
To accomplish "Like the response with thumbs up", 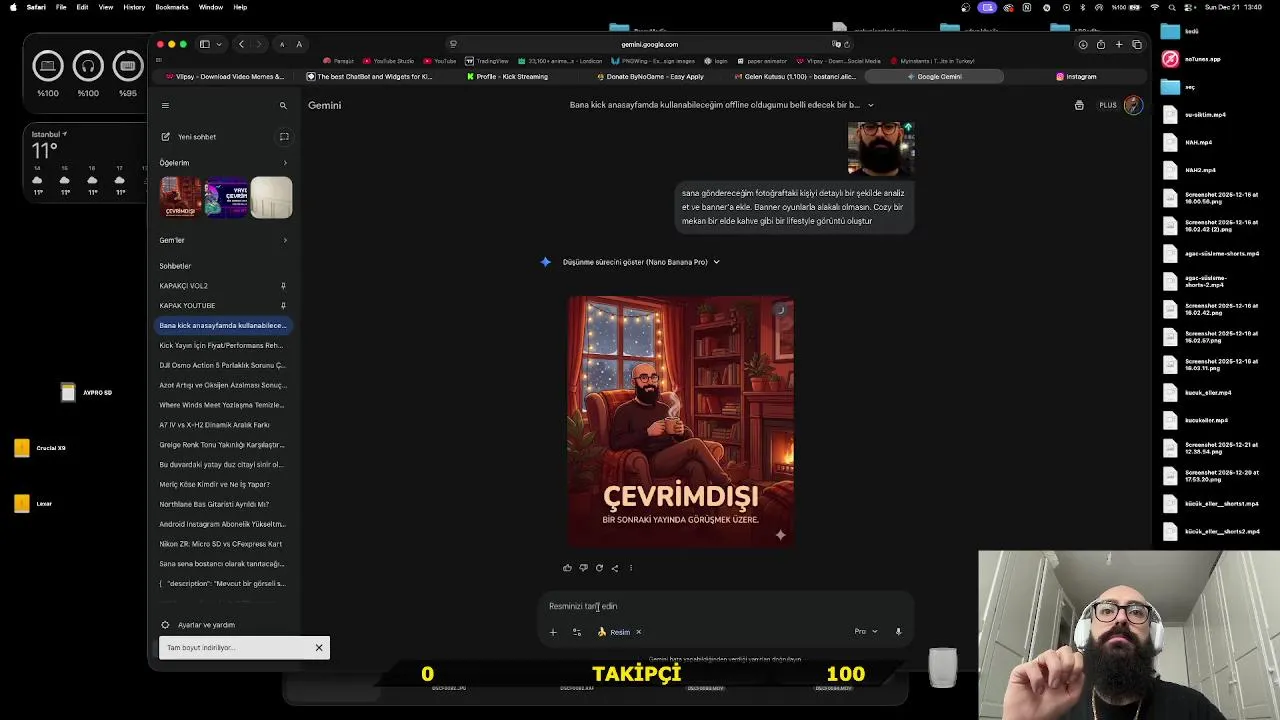I will coord(567,568).
